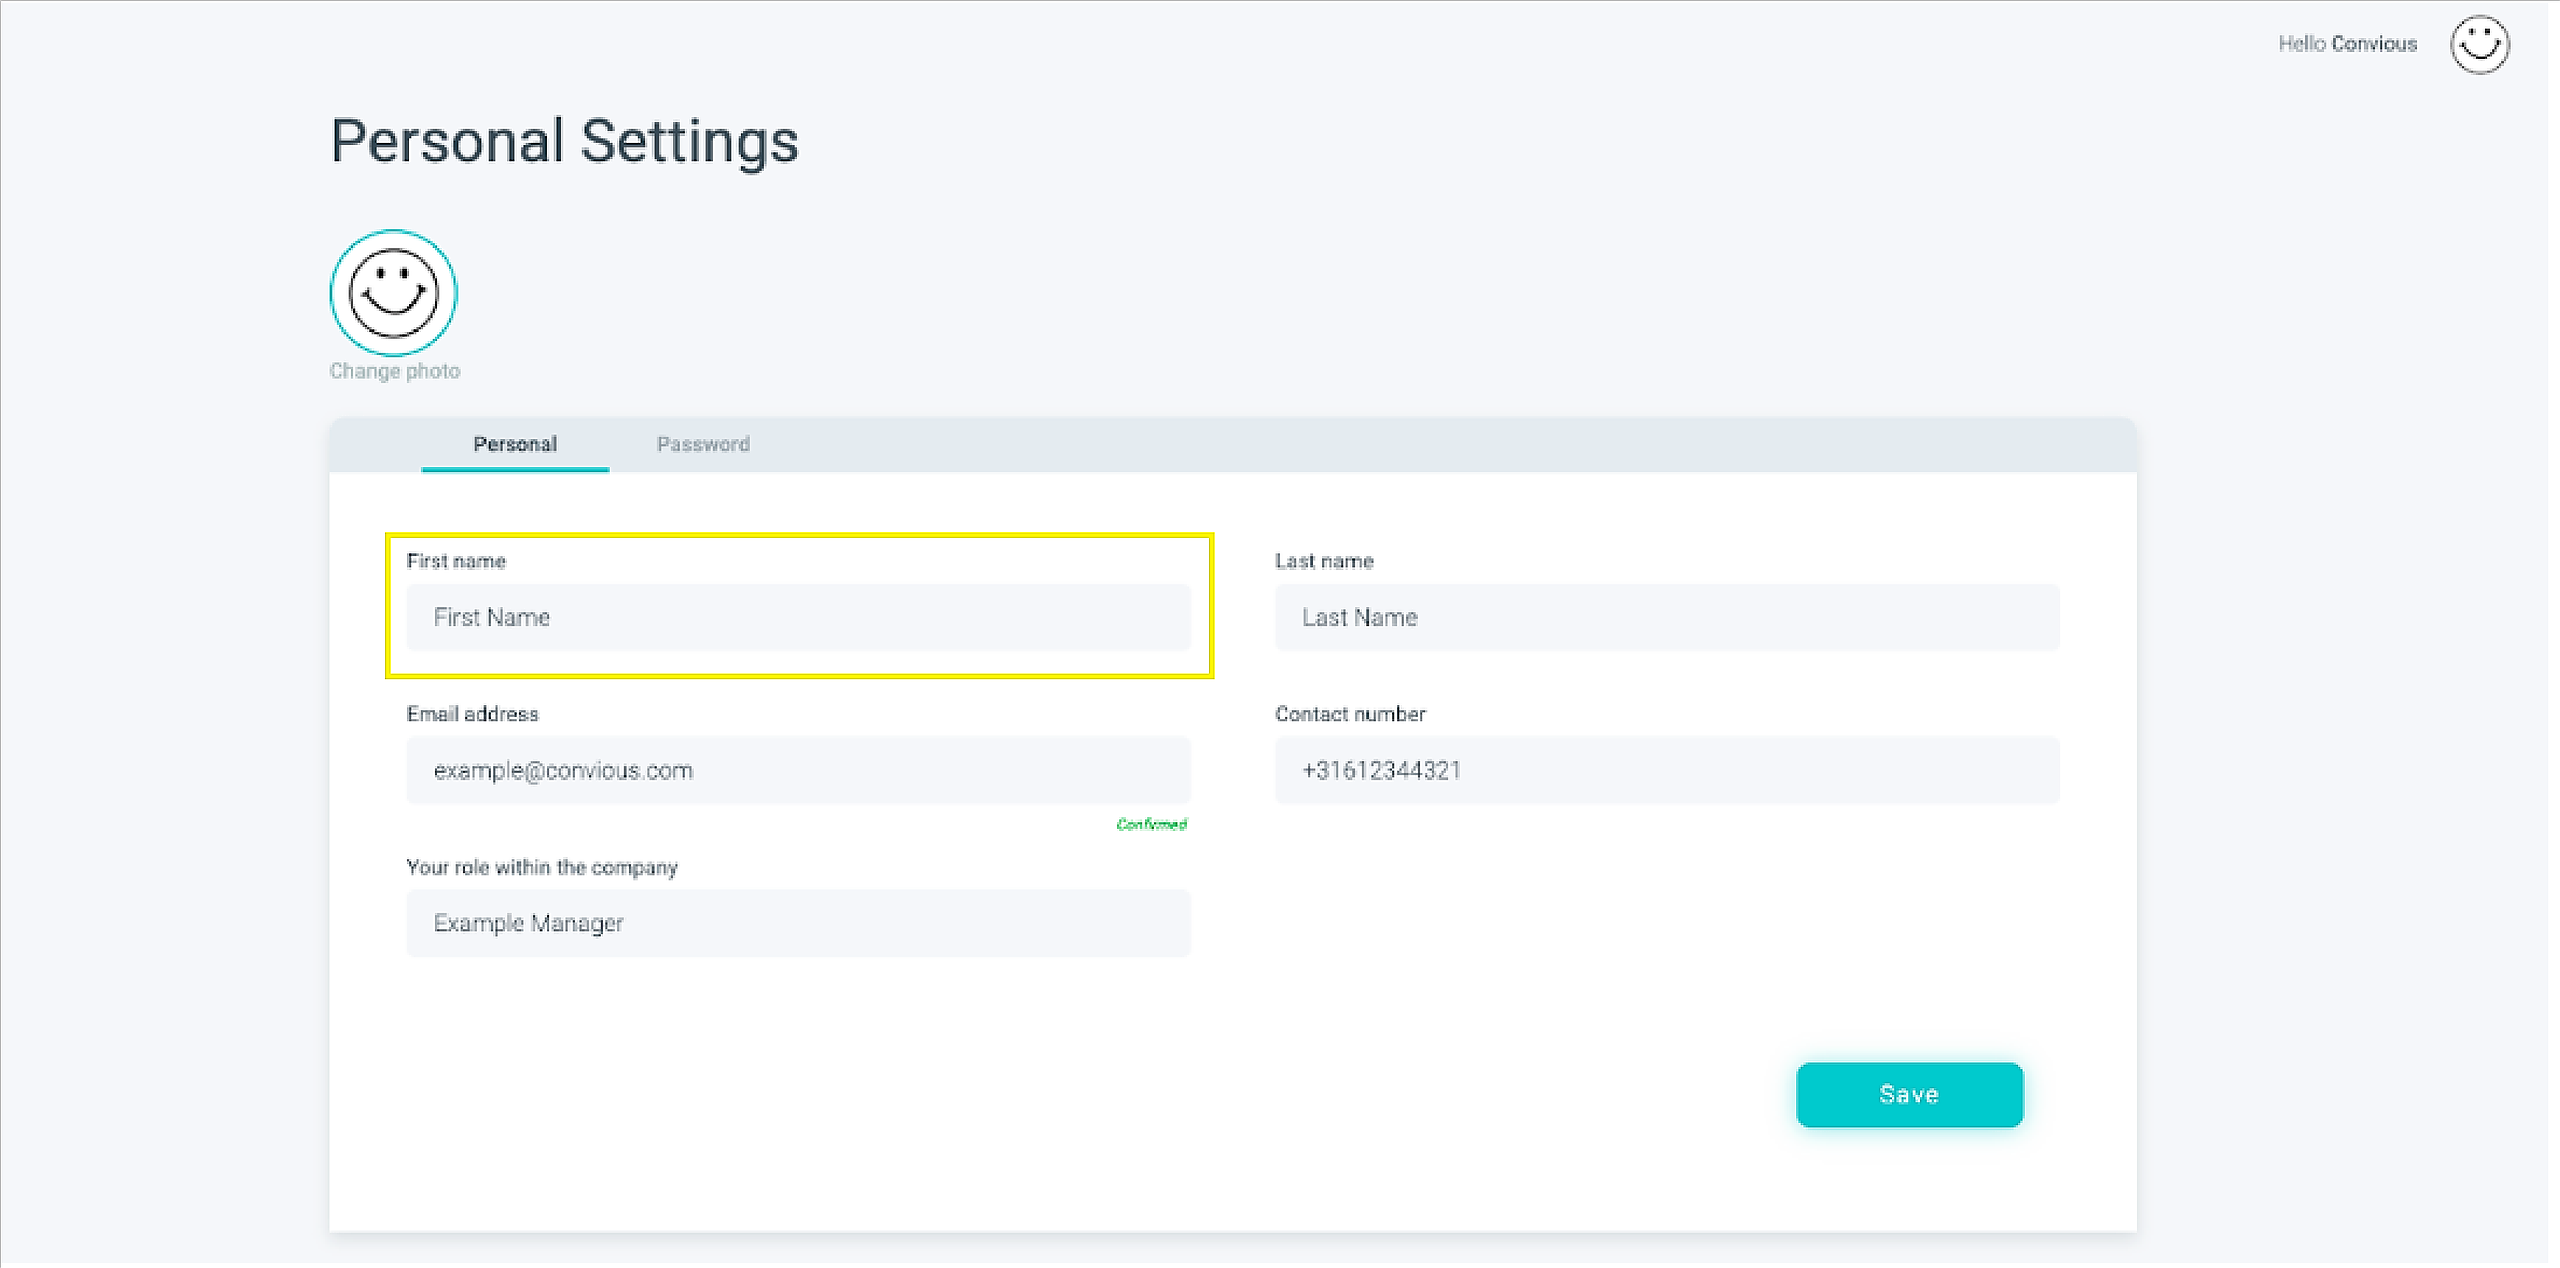Viewport: 2560px width, 1268px height.
Task: Click the "First name" field label
Action: [x=456, y=561]
